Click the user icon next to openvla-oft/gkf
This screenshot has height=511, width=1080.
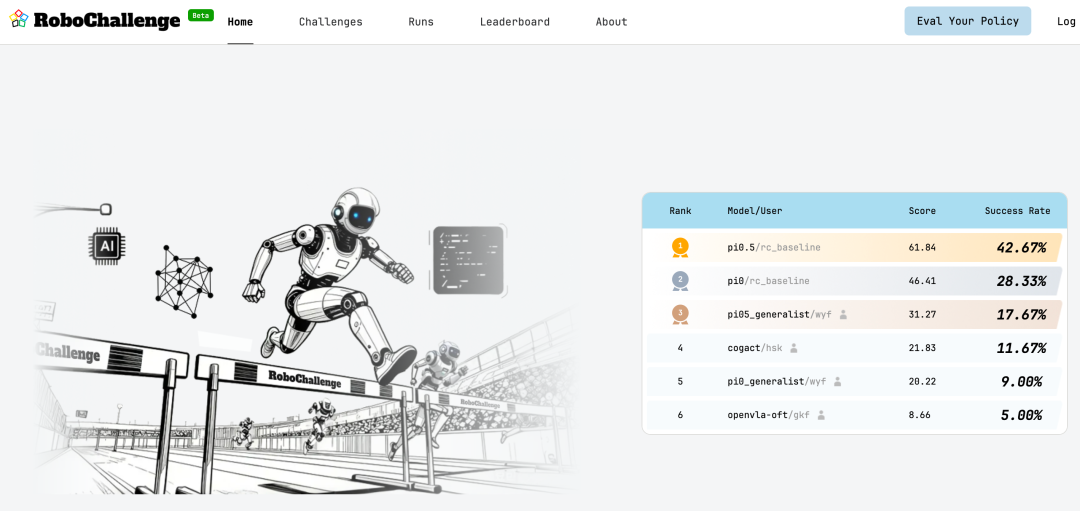click(821, 415)
